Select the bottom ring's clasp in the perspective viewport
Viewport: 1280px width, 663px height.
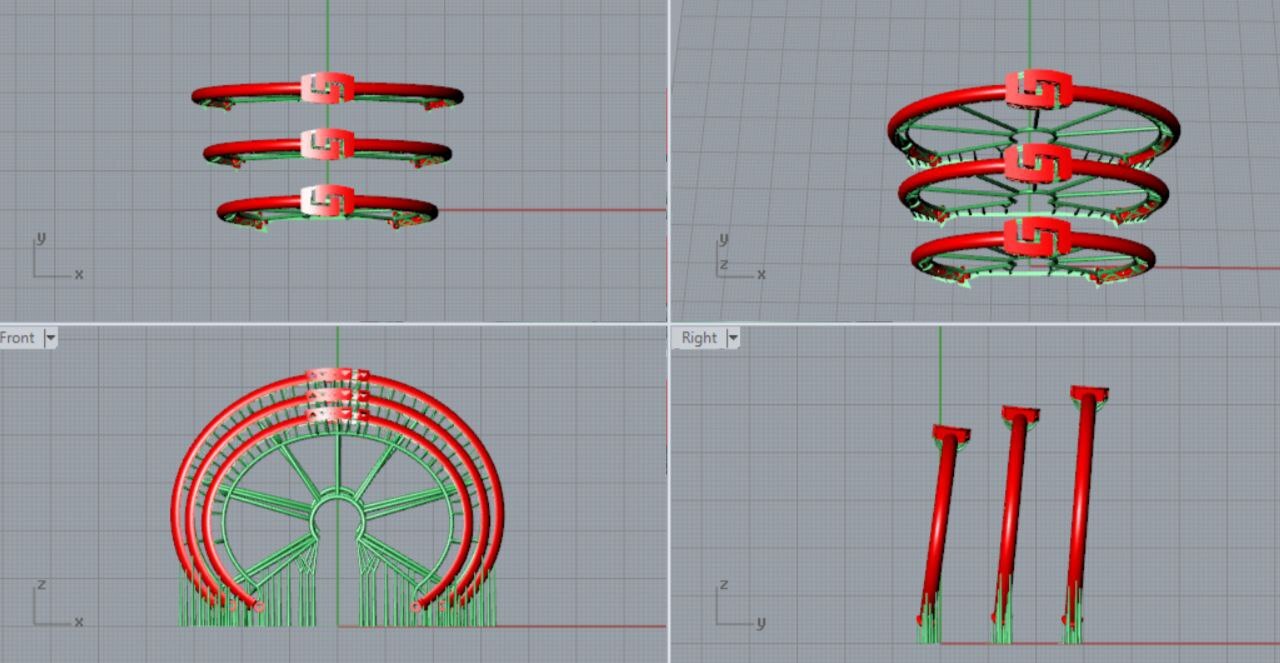[x=1037, y=237]
